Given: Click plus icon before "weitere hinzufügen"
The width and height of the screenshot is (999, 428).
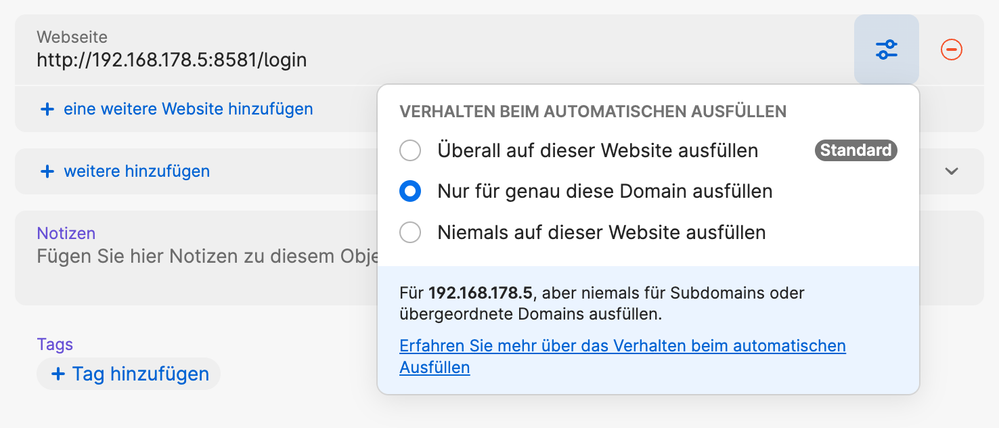Looking at the screenshot, I should tap(46, 171).
